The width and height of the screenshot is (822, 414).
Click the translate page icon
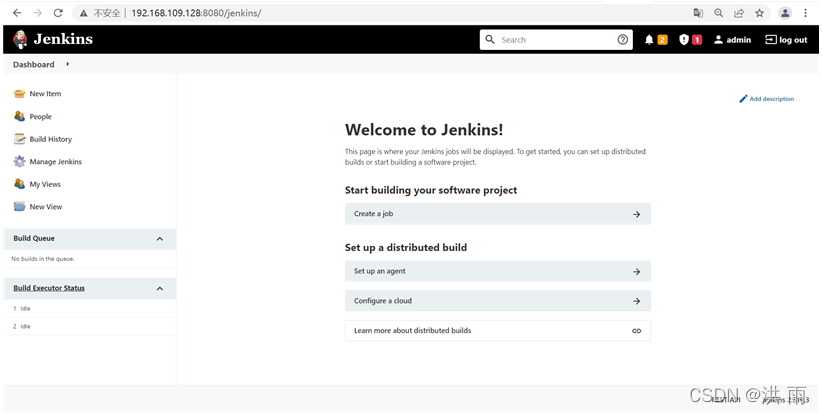click(698, 13)
